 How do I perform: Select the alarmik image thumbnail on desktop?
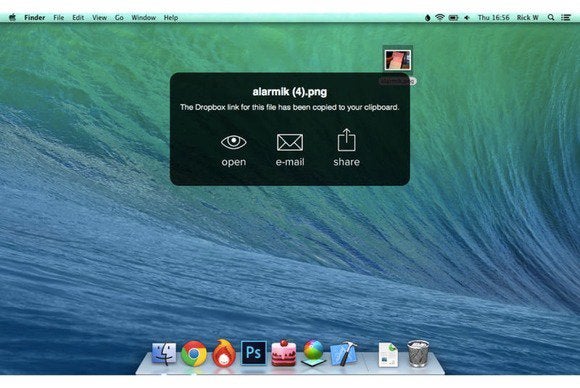point(398,60)
